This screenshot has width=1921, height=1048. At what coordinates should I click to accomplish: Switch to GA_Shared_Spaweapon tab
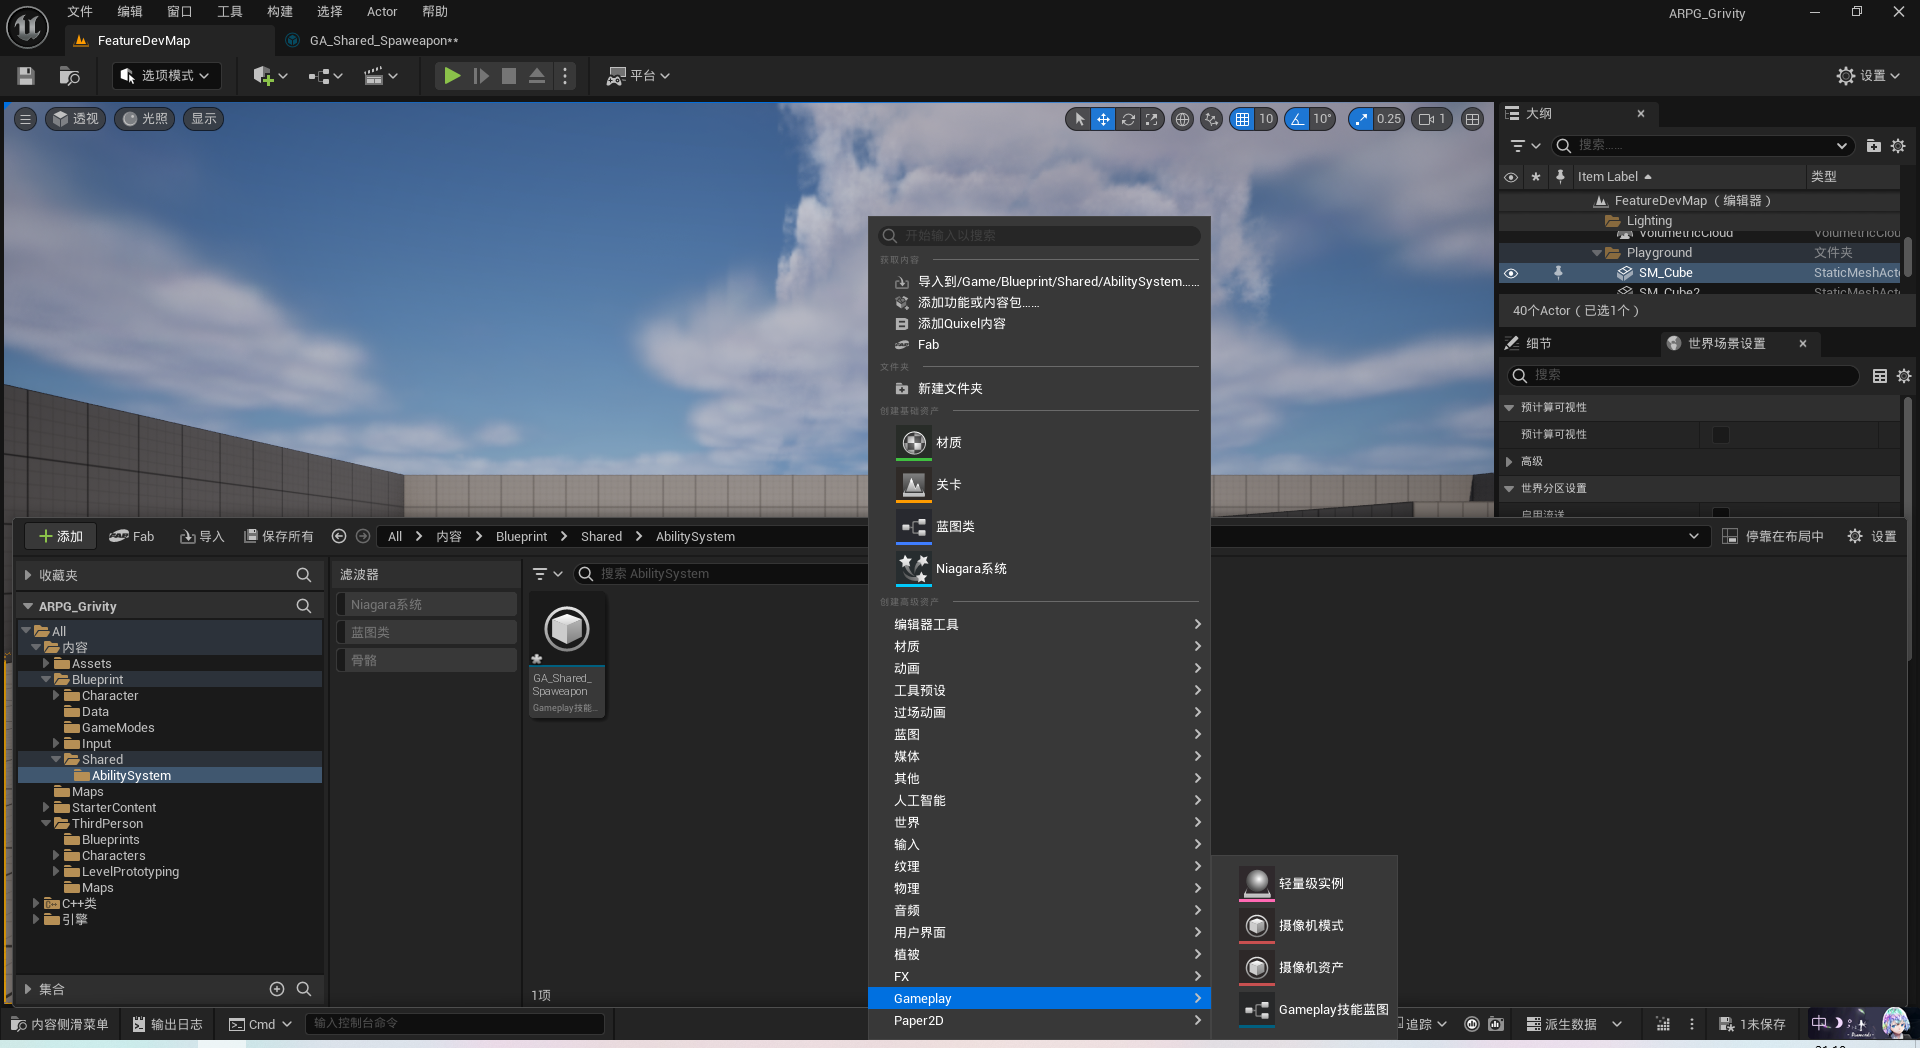[x=384, y=41]
